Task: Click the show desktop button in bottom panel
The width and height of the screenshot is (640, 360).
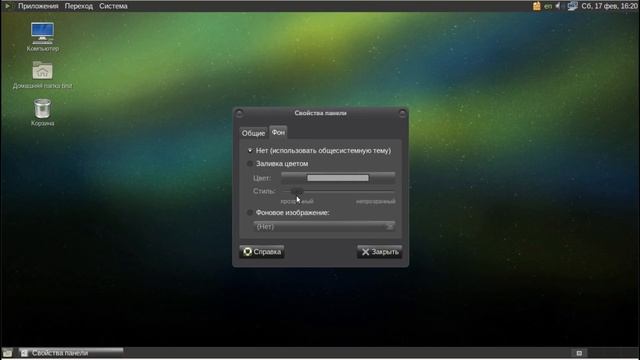Action: (7, 353)
